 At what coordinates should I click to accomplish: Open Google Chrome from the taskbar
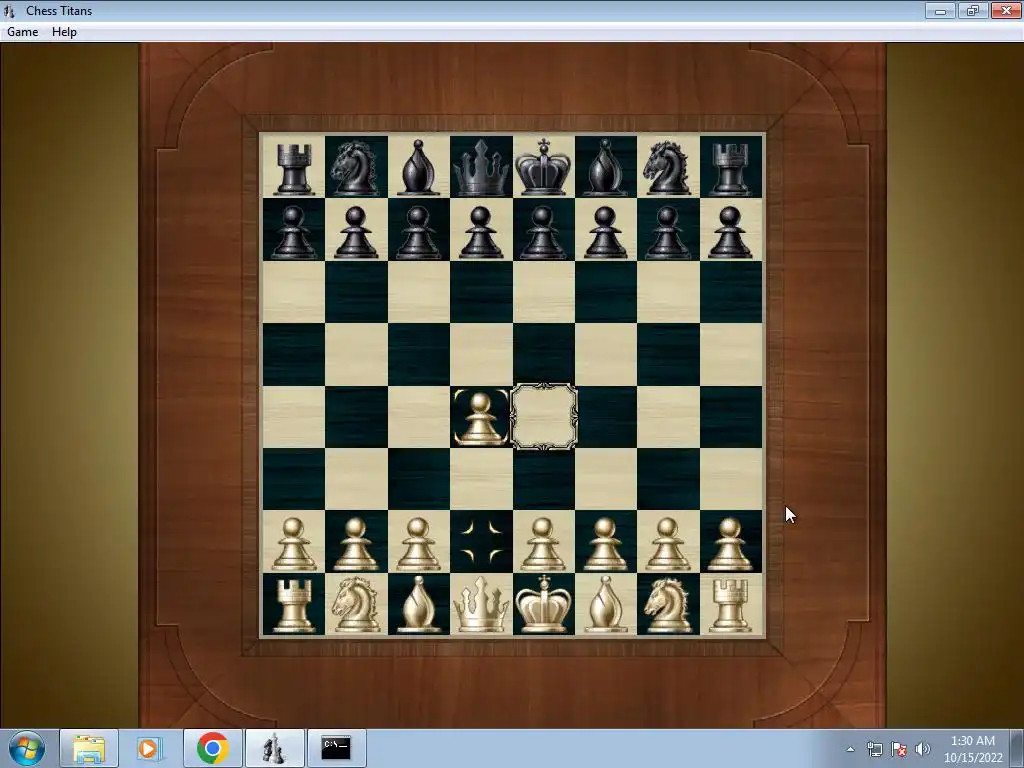pos(212,748)
